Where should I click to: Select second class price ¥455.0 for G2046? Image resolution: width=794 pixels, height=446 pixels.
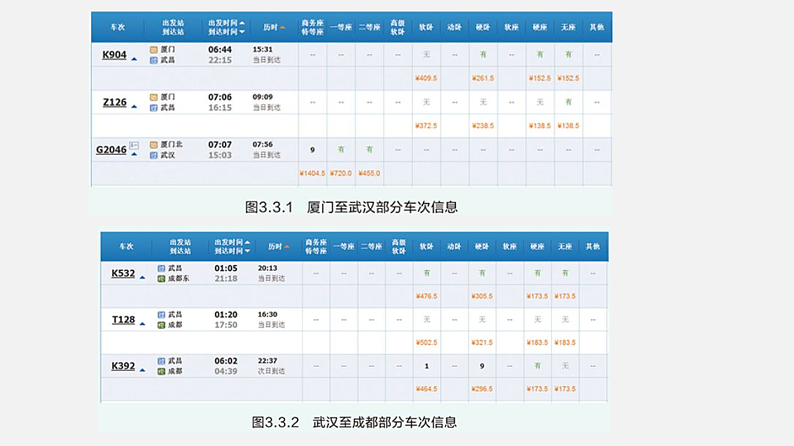(x=369, y=174)
